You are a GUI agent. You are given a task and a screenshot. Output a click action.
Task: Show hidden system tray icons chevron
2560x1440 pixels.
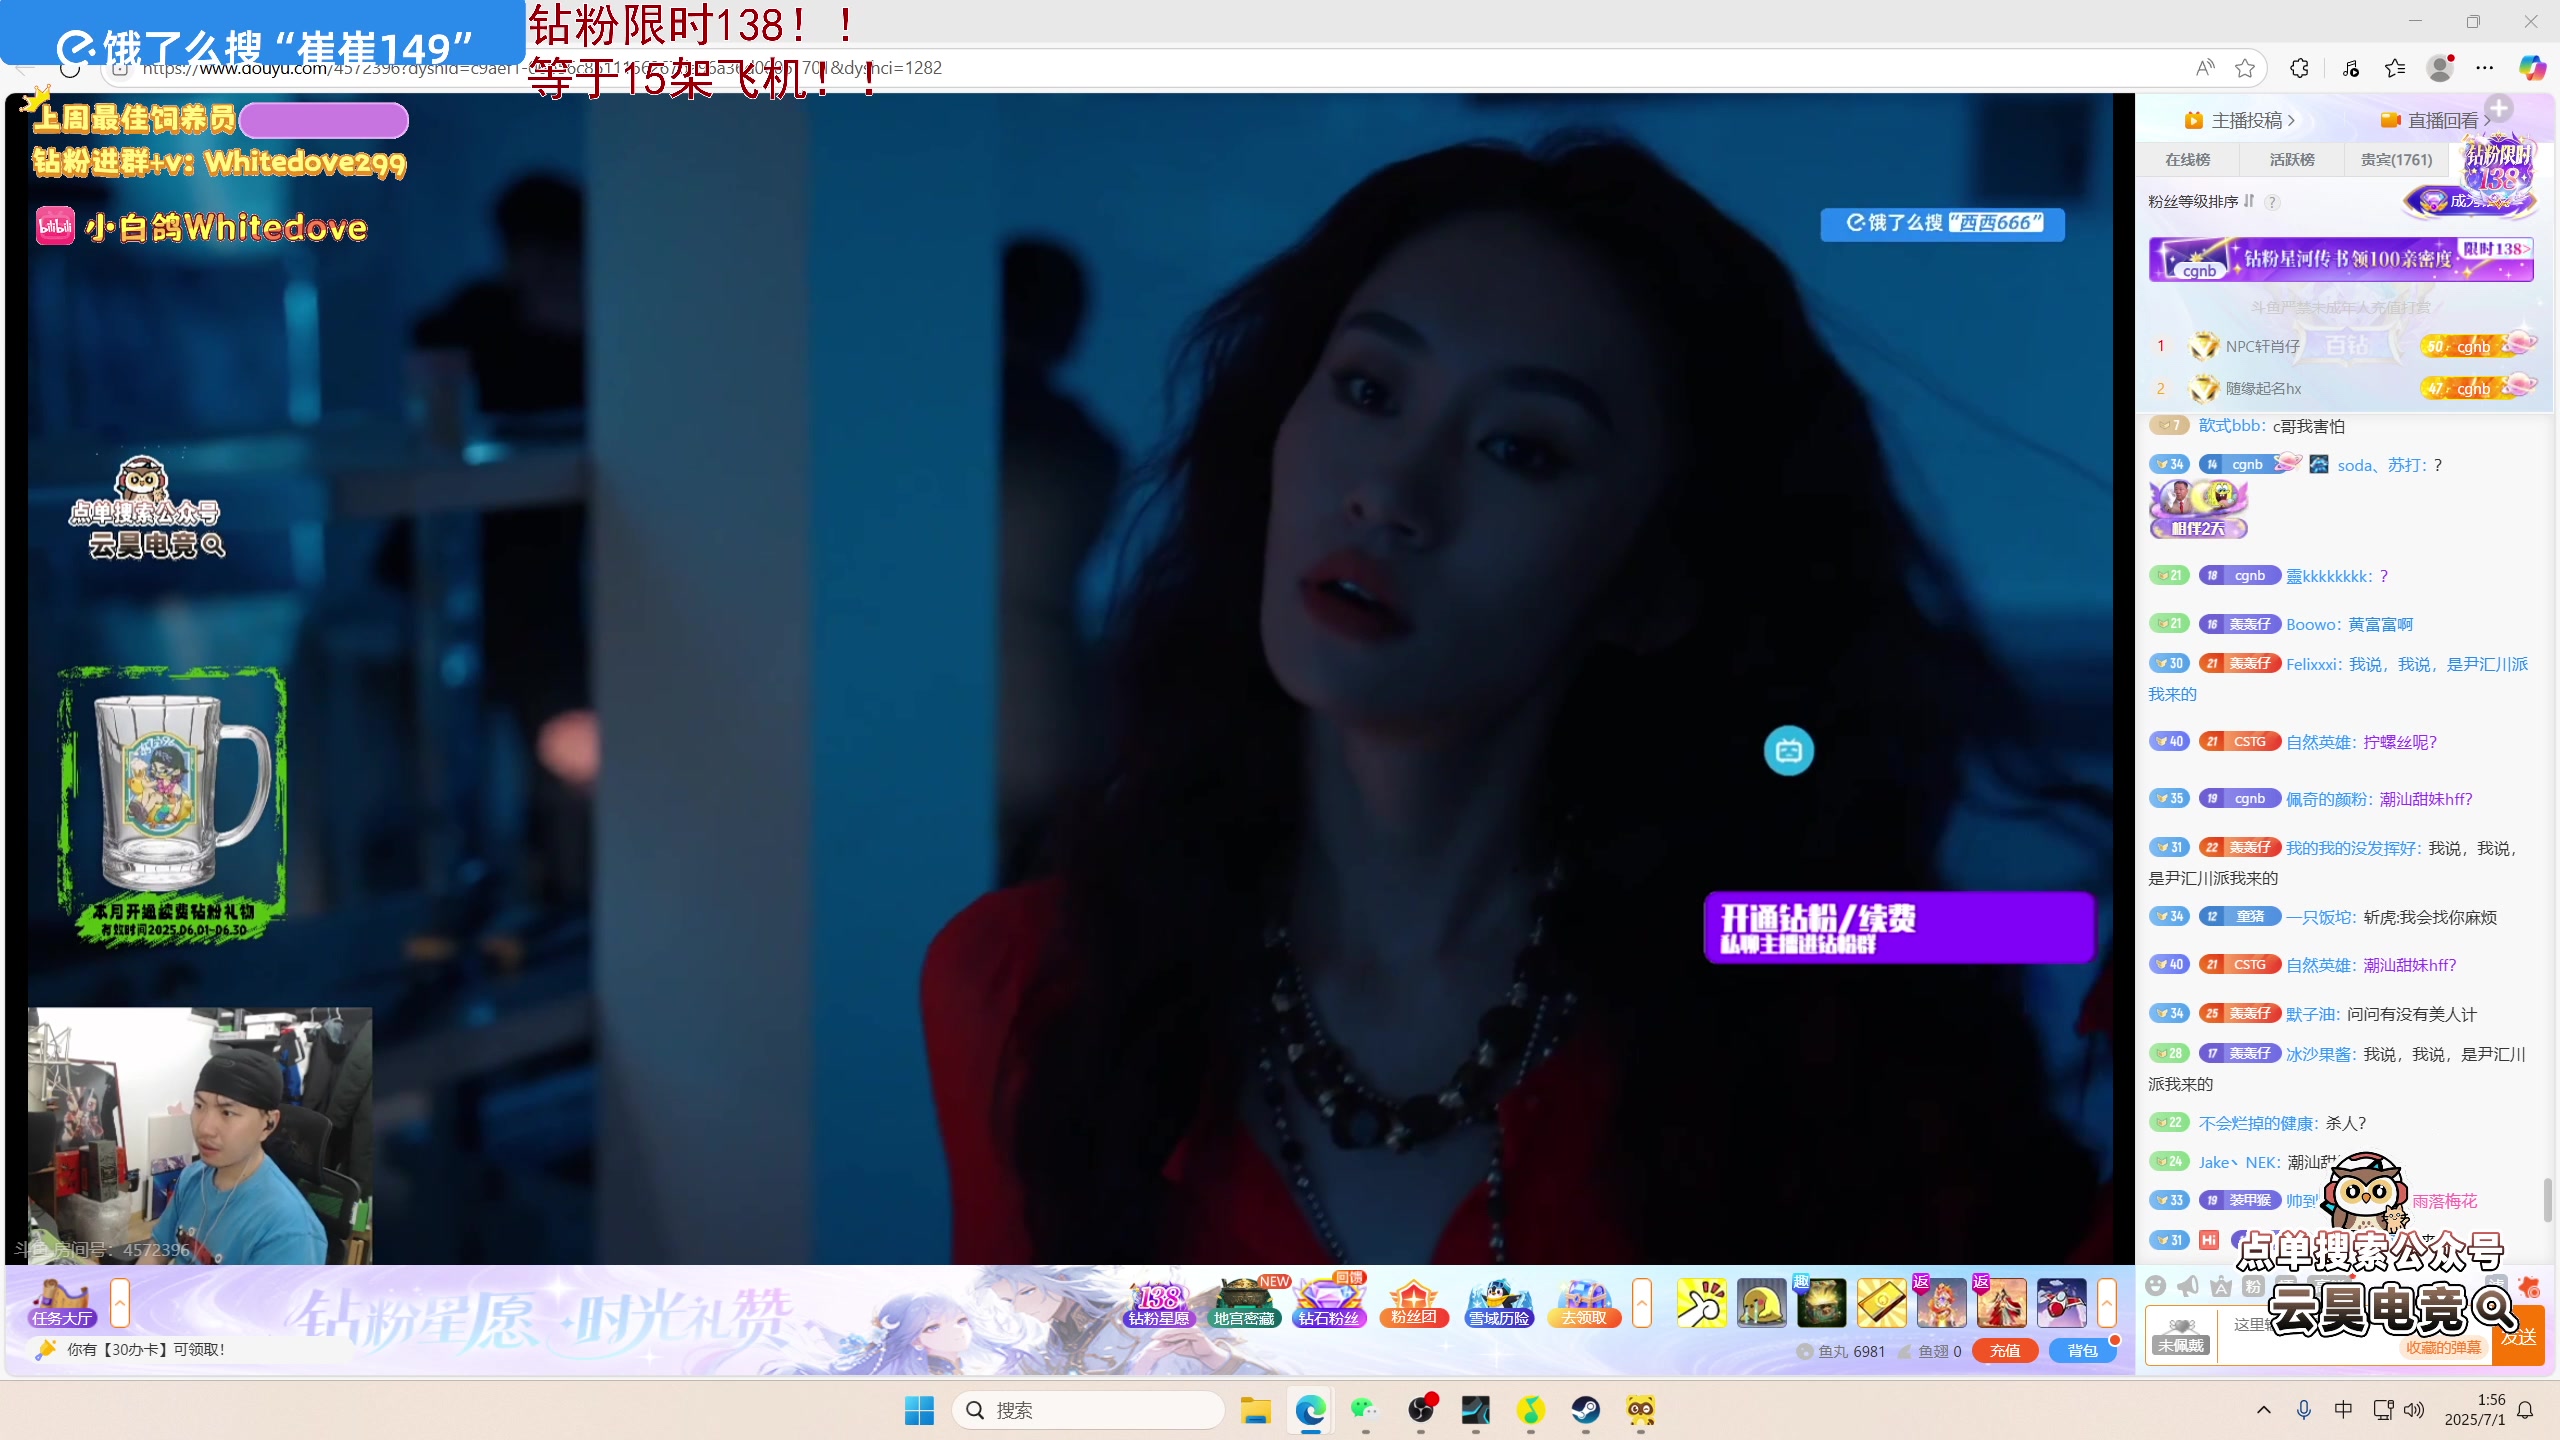[x=2264, y=1410]
